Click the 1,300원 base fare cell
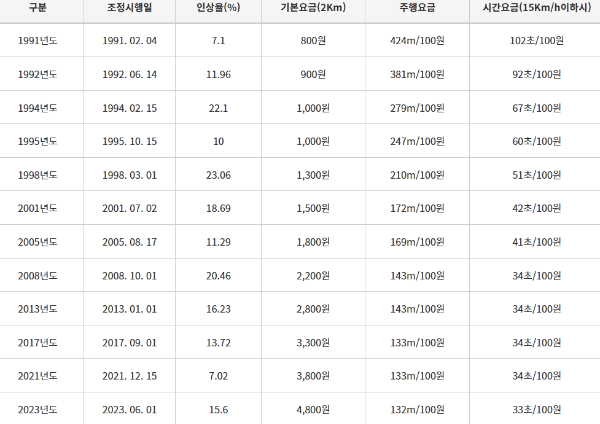Image resolution: width=600 pixels, height=424 pixels. [x=313, y=175]
